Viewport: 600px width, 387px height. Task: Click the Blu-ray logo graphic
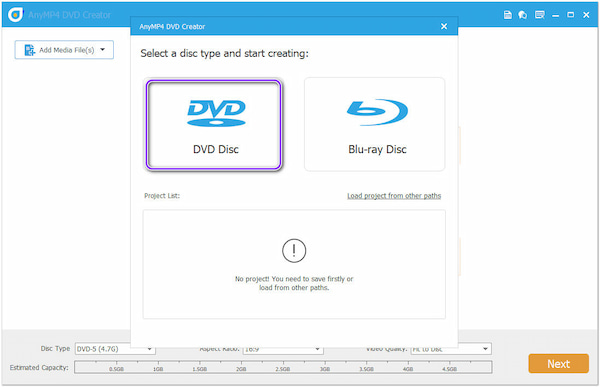click(377, 112)
